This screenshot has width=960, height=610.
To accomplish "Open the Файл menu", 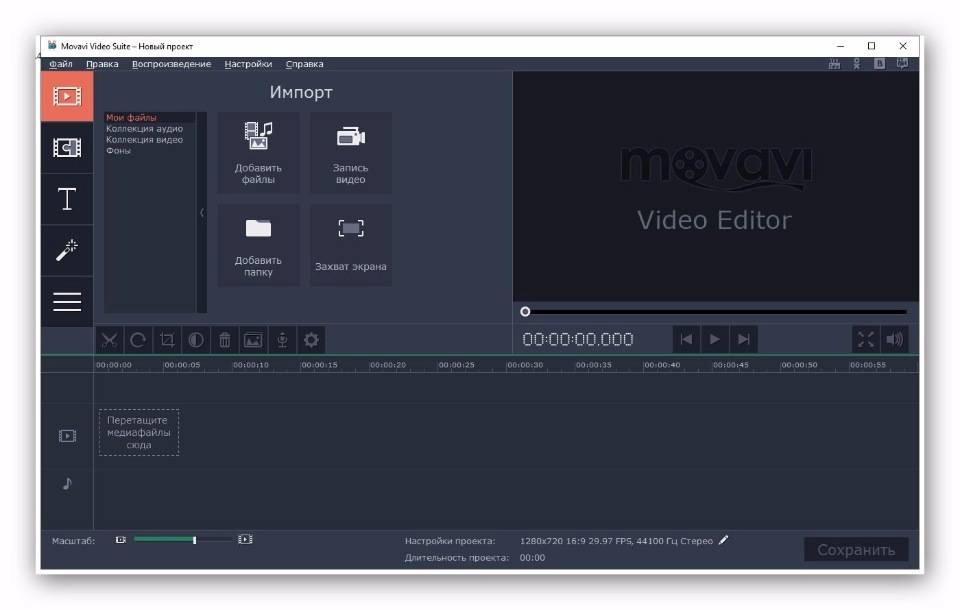I will tap(61, 64).
